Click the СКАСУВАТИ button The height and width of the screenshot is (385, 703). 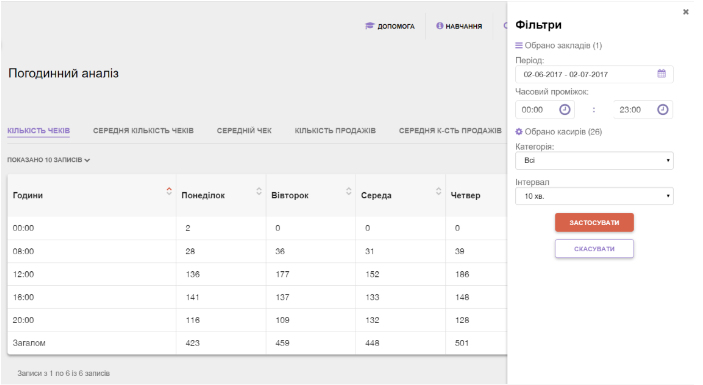[x=594, y=249]
